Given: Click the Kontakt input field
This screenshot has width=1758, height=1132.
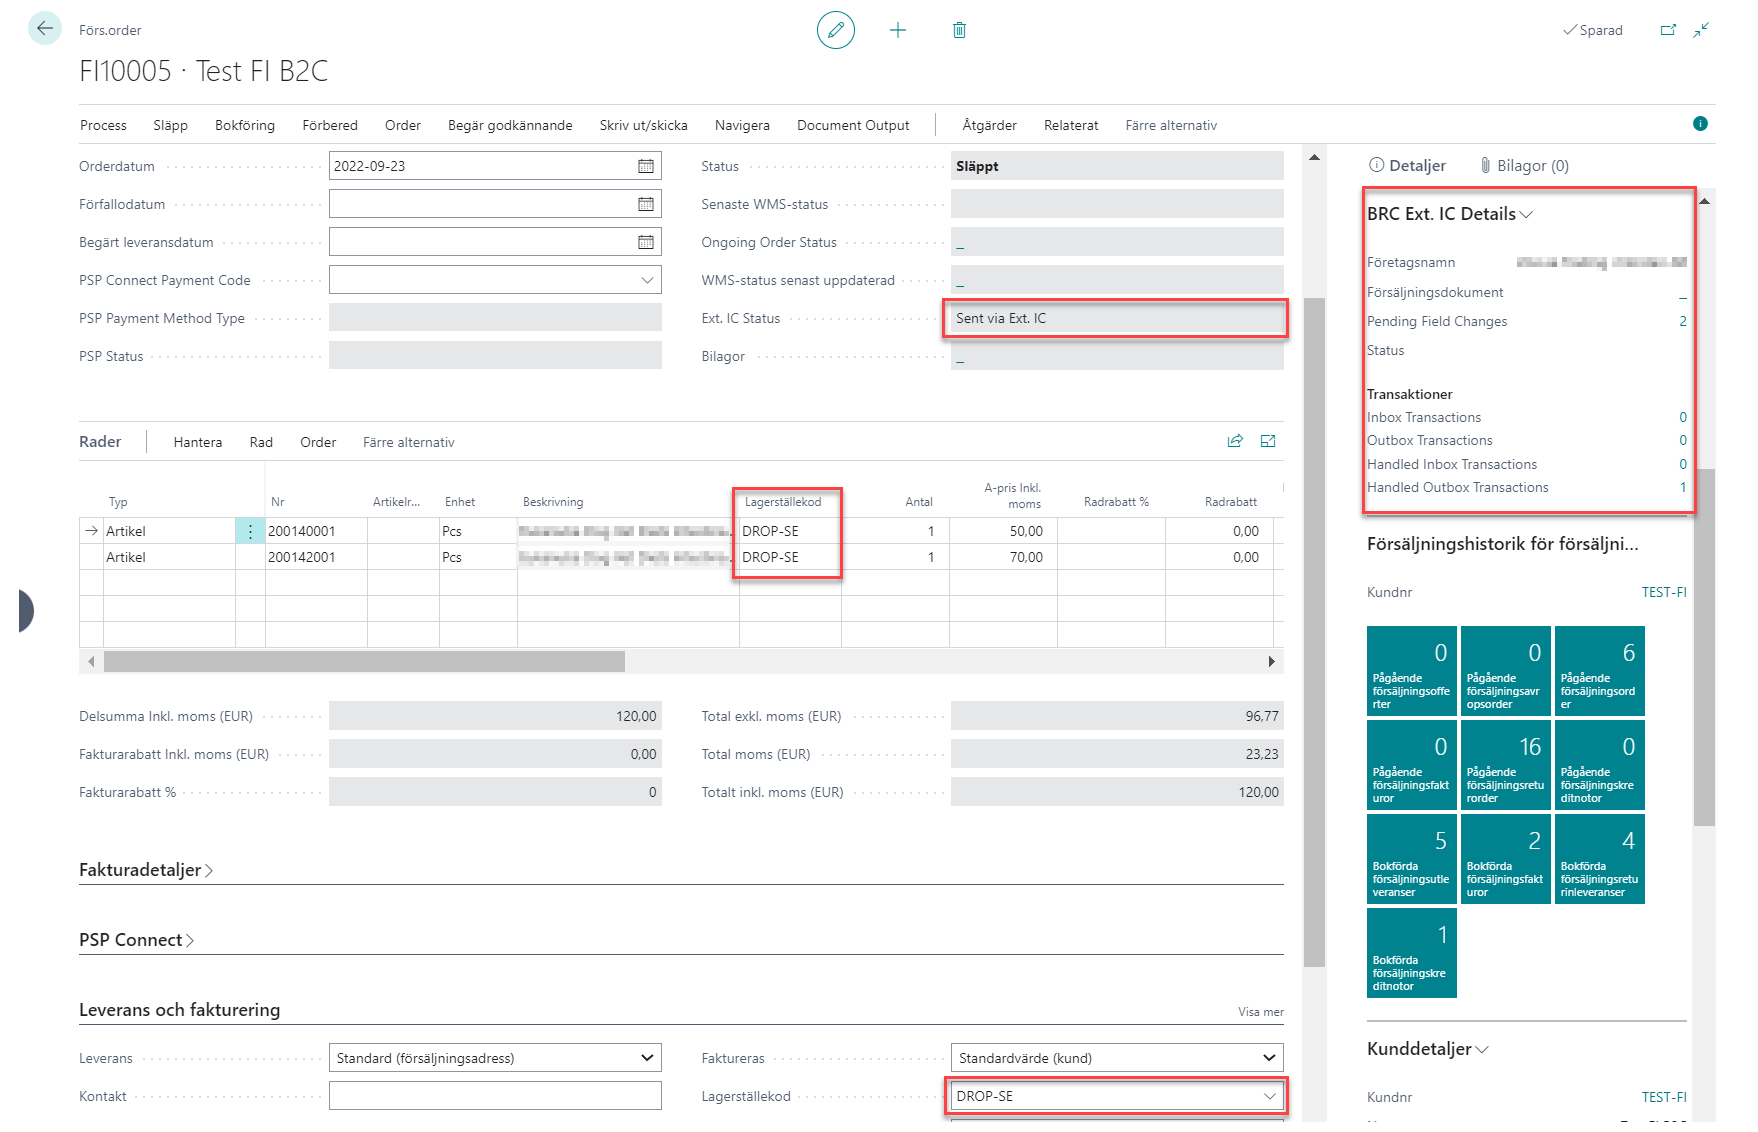Looking at the screenshot, I should pyautogui.click(x=495, y=1096).
